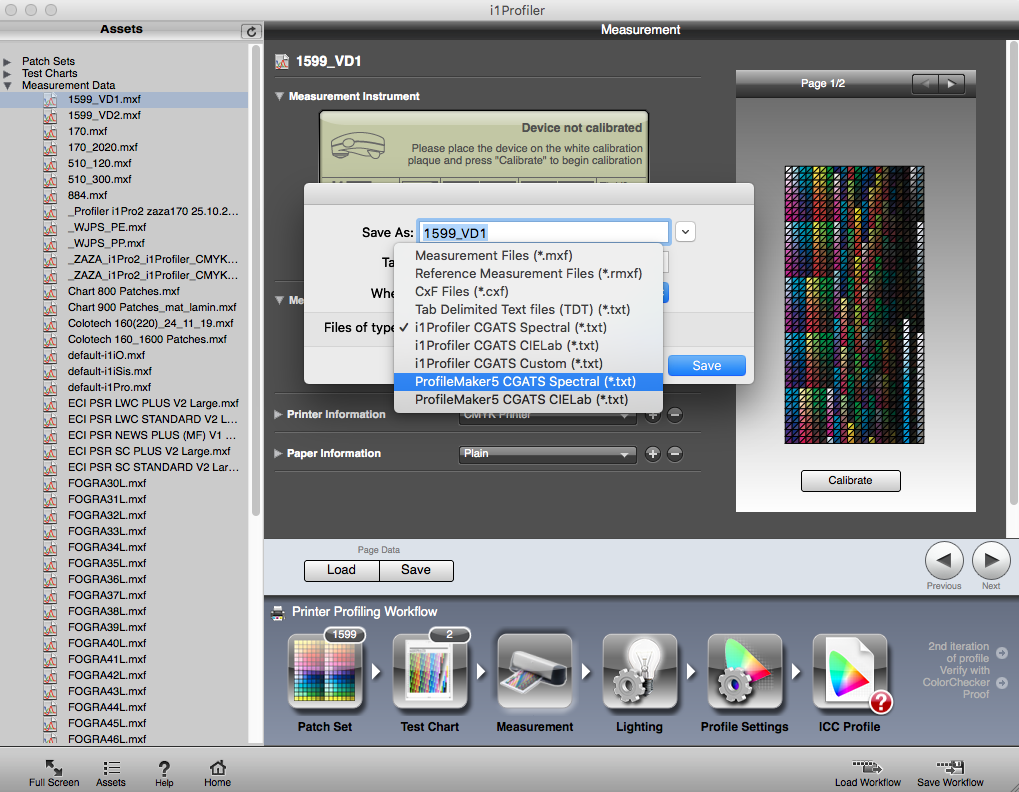Open the CMYK Printer dropdown
The width and height of the screenshot is (1019, 792).
[x=547, y=415]
